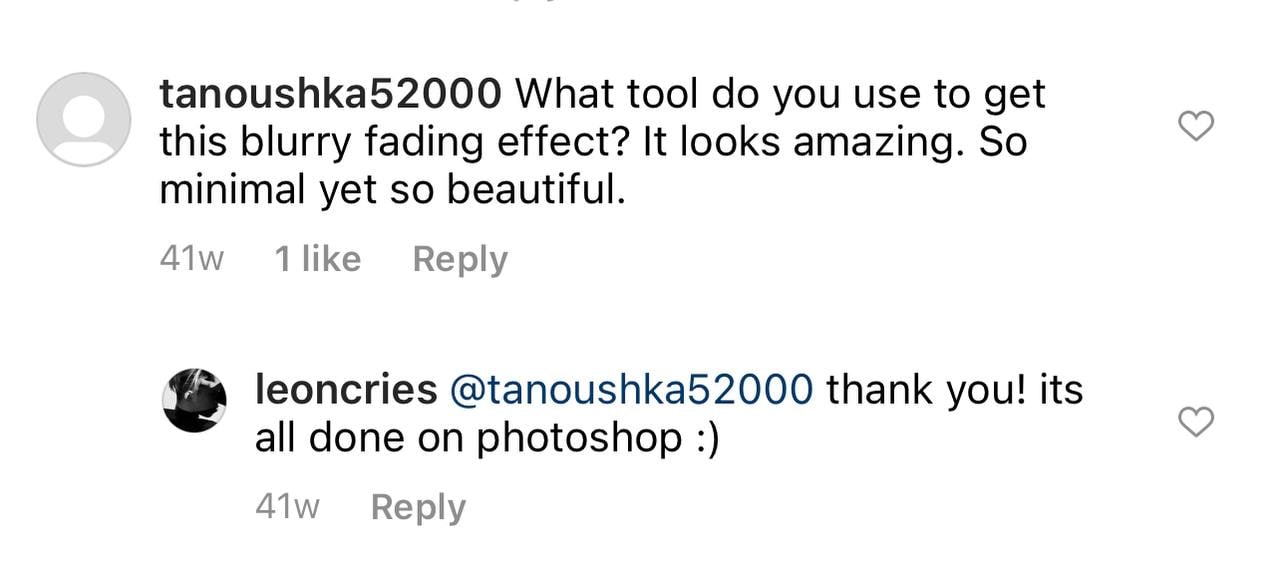This screenshot has width=1280, height=566.
Task: Click the word "photoshop" in the reply
Action: (579, 438)
